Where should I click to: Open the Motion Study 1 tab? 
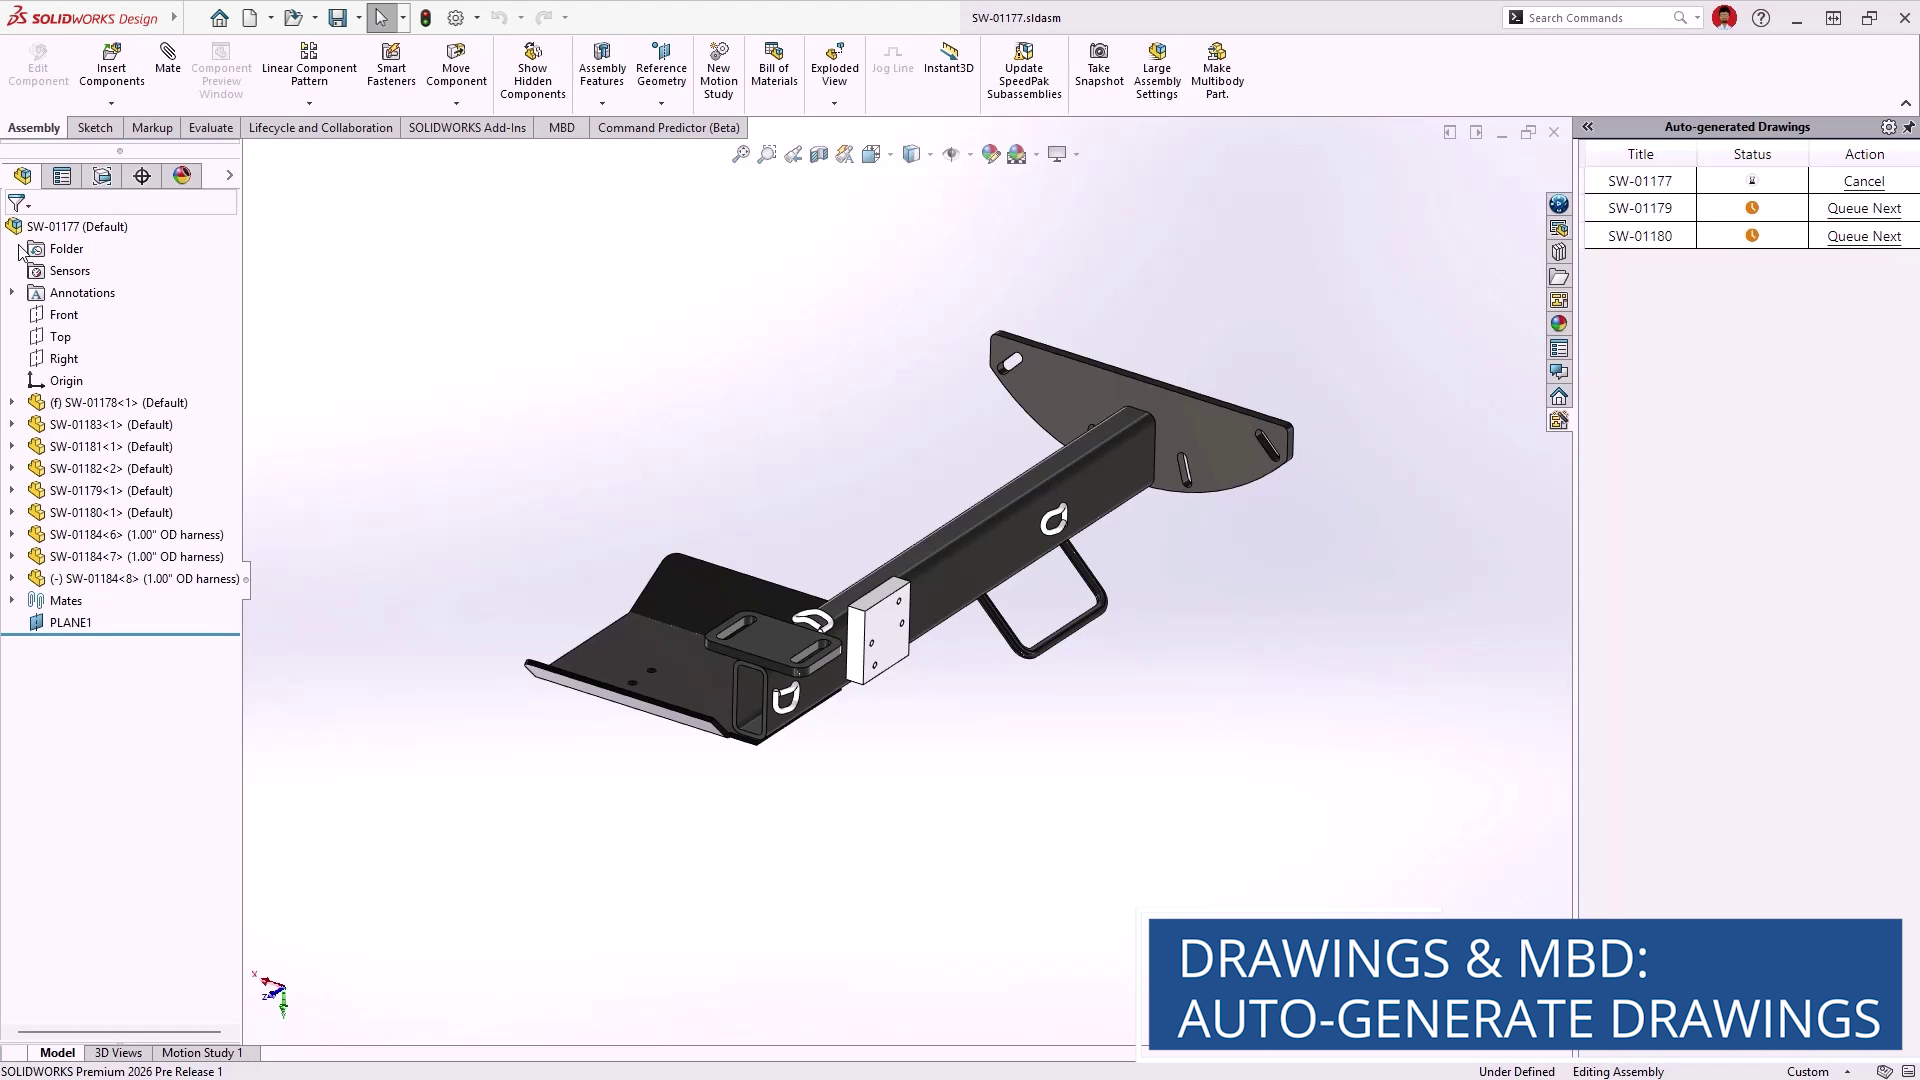202,1052
